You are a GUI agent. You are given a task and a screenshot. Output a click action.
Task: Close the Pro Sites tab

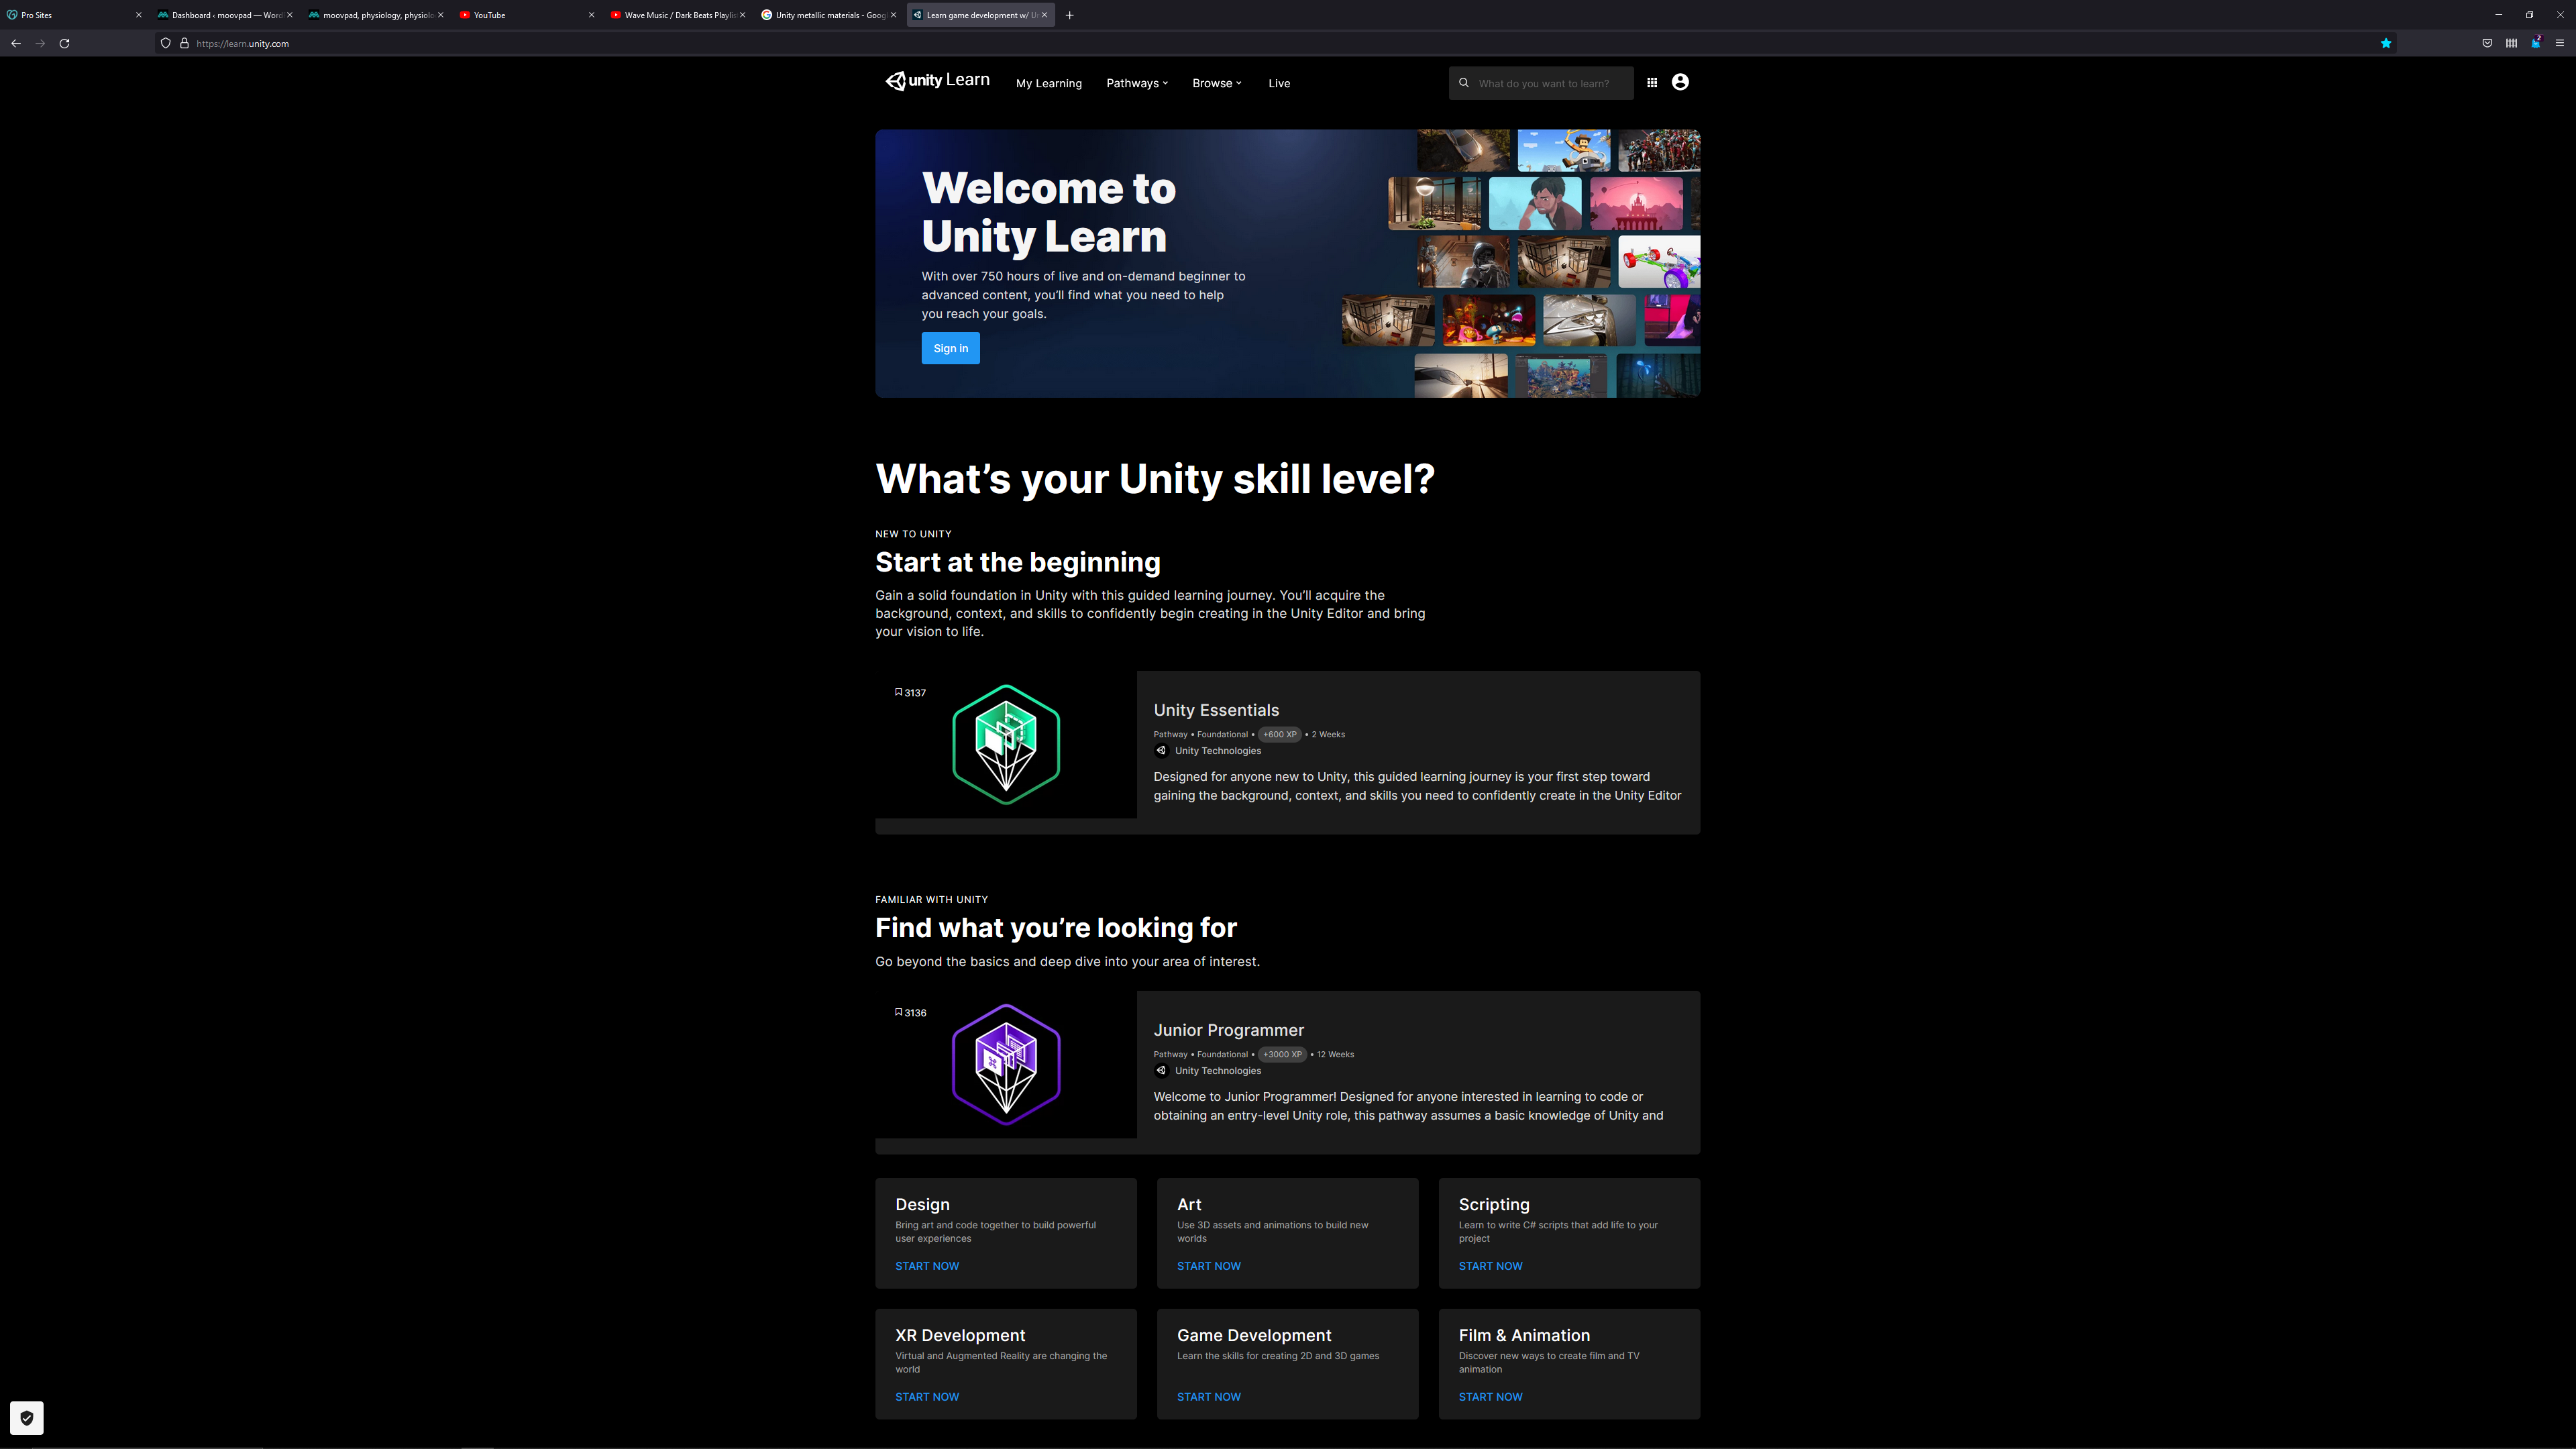click(138, 15)
